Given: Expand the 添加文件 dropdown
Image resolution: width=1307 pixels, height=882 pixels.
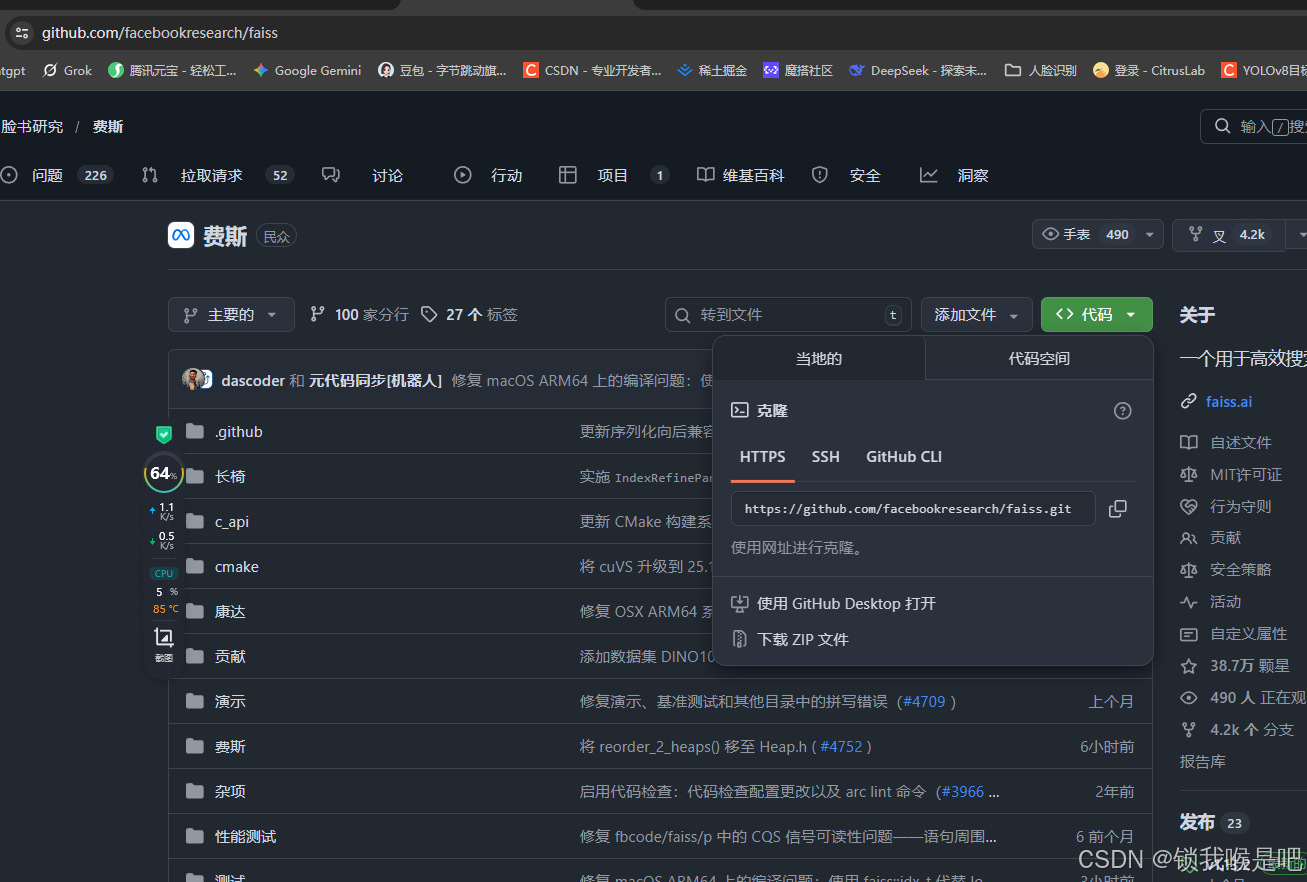Looking at the screenshot, I should pyautogui.click(x=976, y=315).
